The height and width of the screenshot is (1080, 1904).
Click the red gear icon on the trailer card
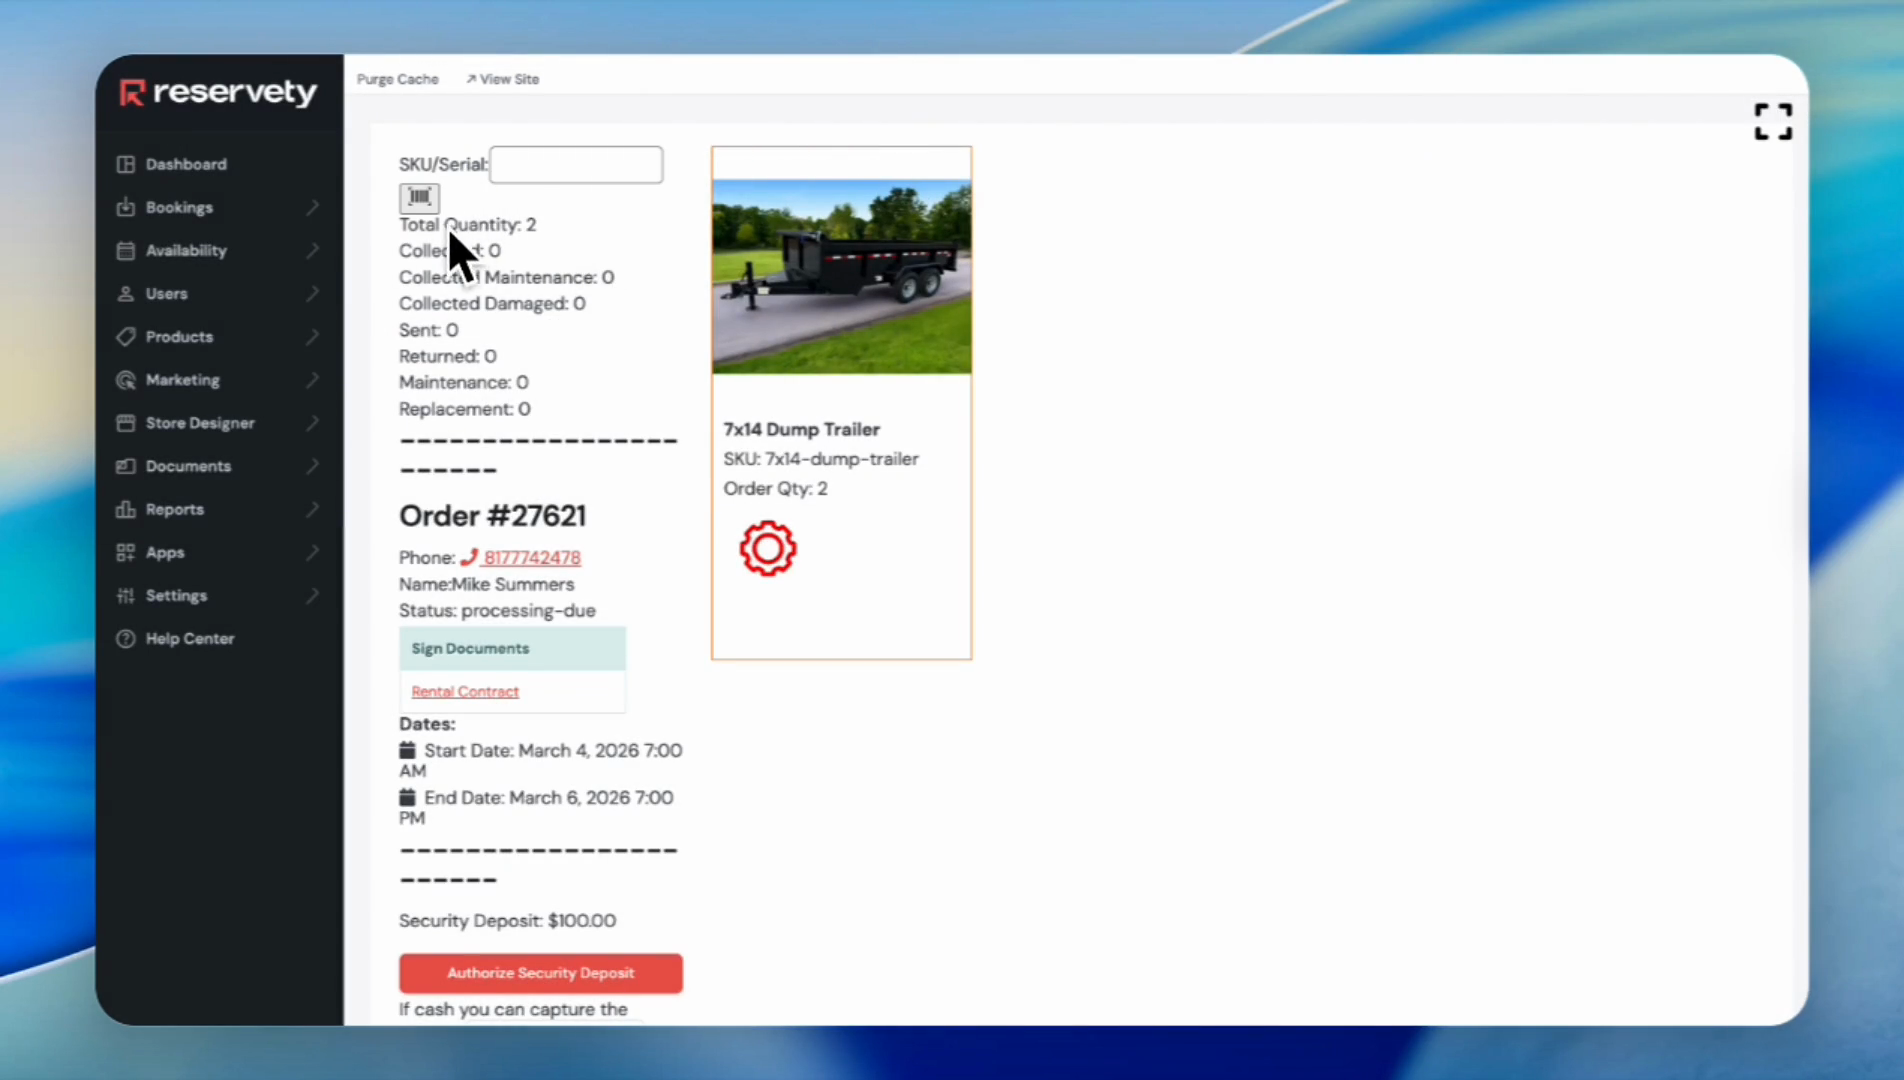[767, 548]
